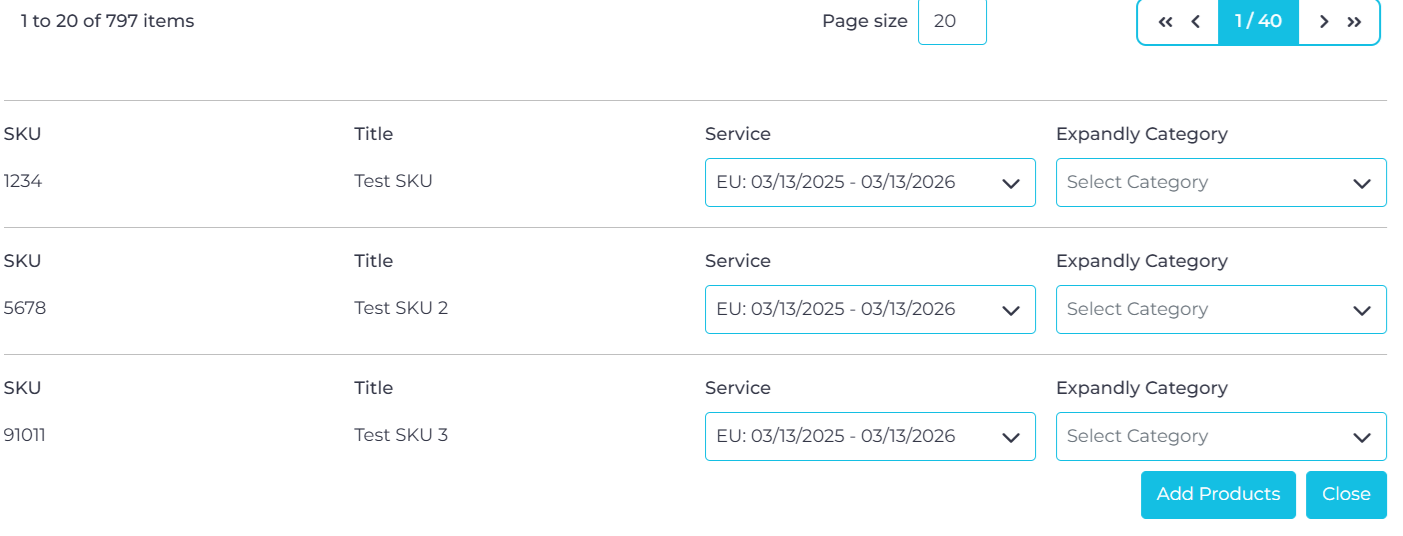The width and height of the screenshot is (1403, 536).
Task: Go to previous page using single-left arrow
Action: pos(1195,22)
